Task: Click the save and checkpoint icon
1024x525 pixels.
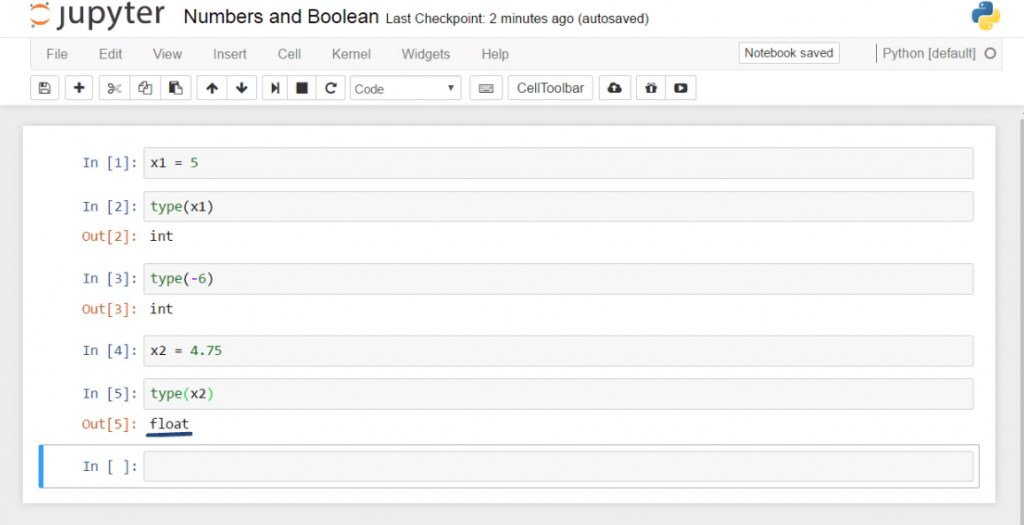Action: 44,88
